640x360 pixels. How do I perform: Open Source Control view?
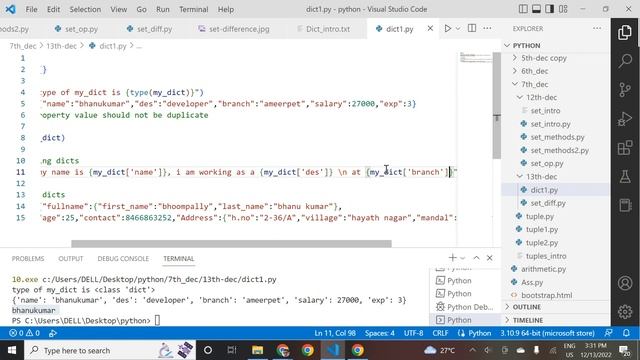[625, 90]
